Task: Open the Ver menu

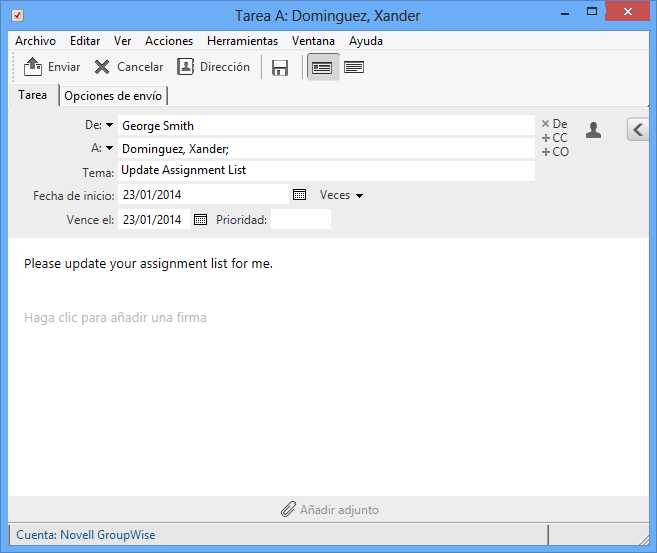Action: [122, 41]
